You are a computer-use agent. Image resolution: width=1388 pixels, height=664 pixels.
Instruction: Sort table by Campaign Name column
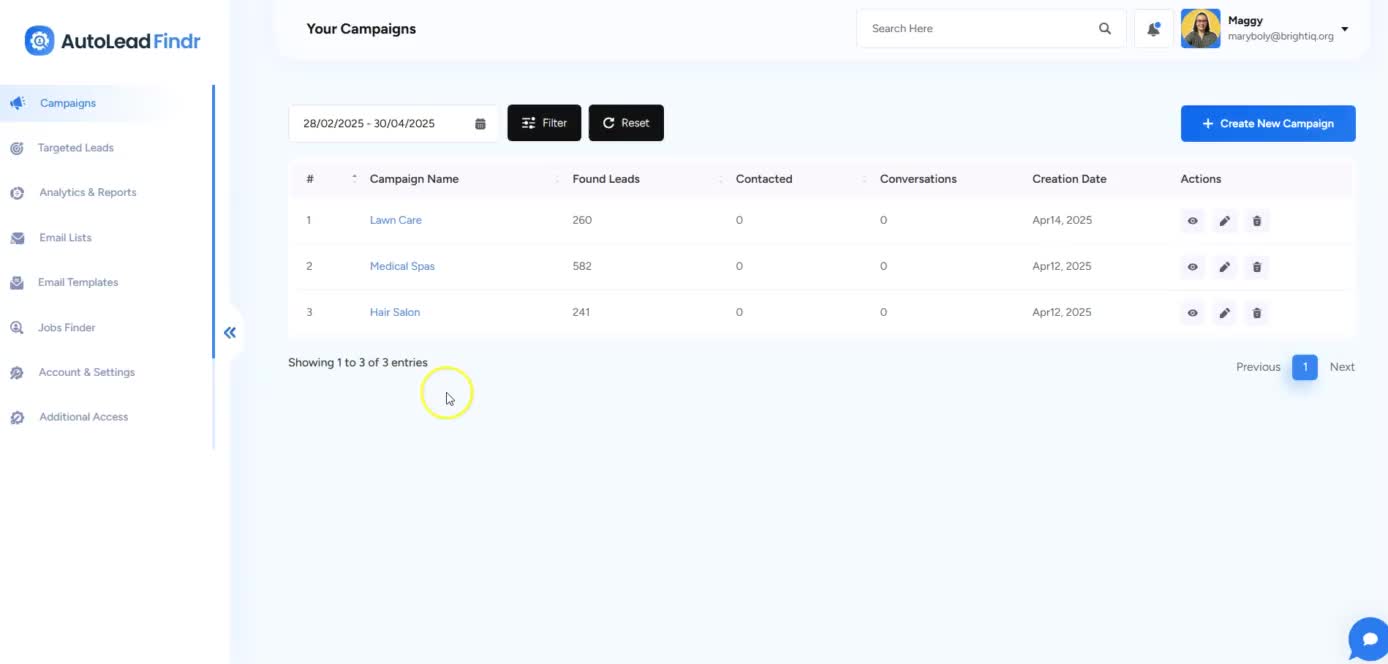coord(414,179)
